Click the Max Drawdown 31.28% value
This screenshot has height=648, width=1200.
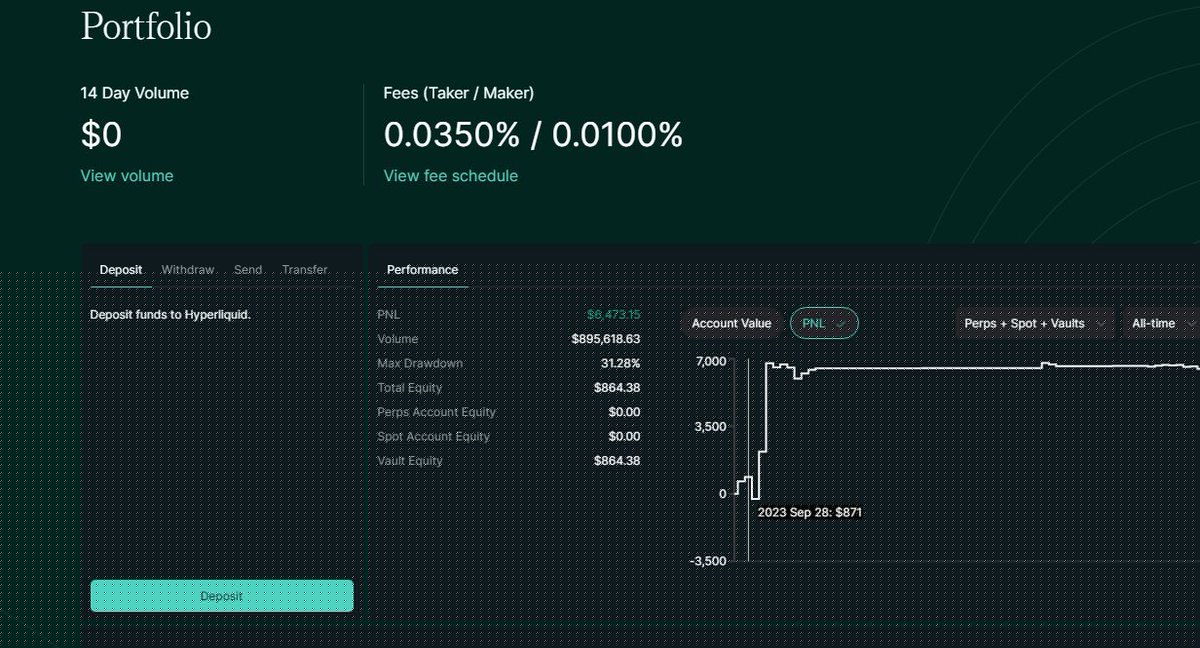click(620, 364)
